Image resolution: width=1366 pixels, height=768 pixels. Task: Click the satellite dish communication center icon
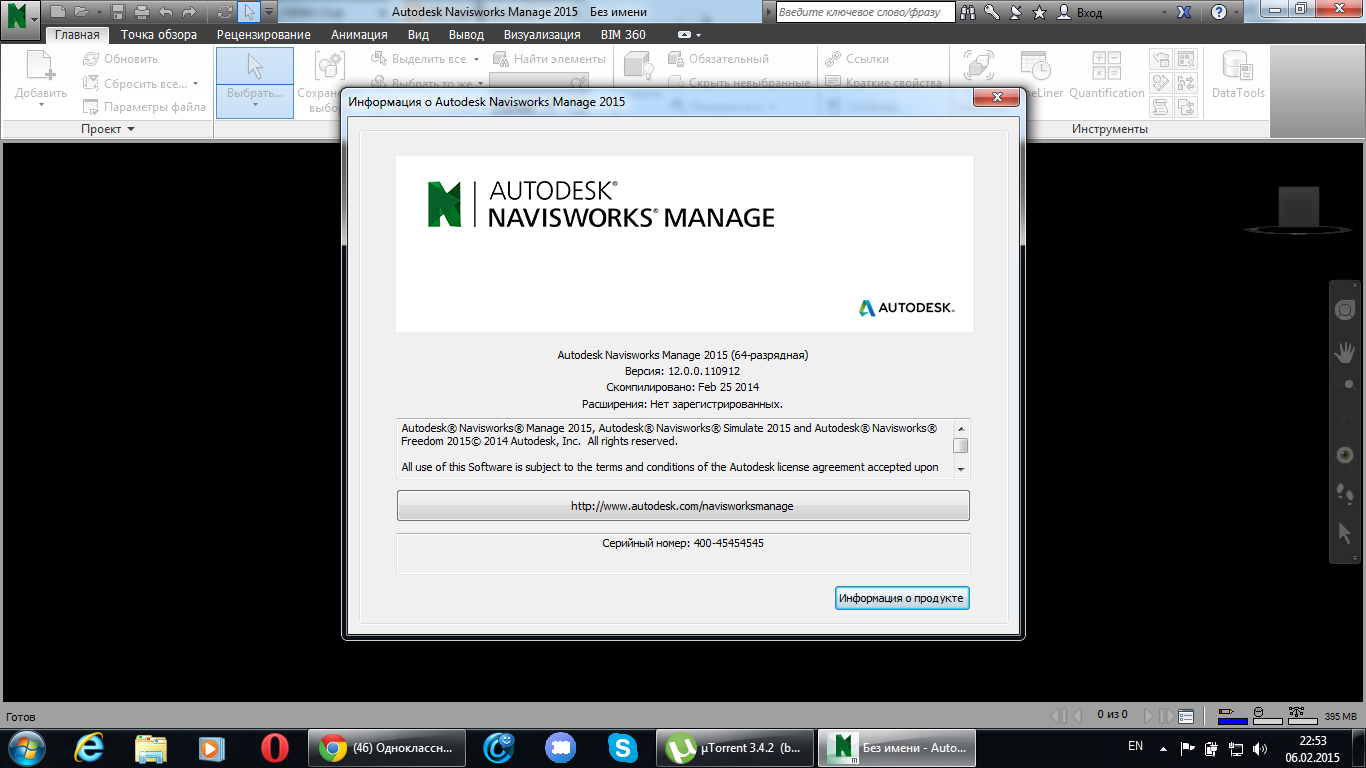point(1016,12)
